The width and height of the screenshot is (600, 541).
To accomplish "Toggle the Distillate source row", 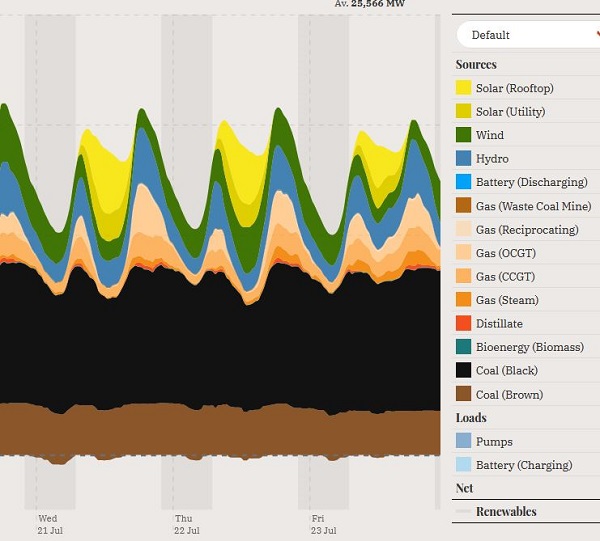I will point(498,324).
